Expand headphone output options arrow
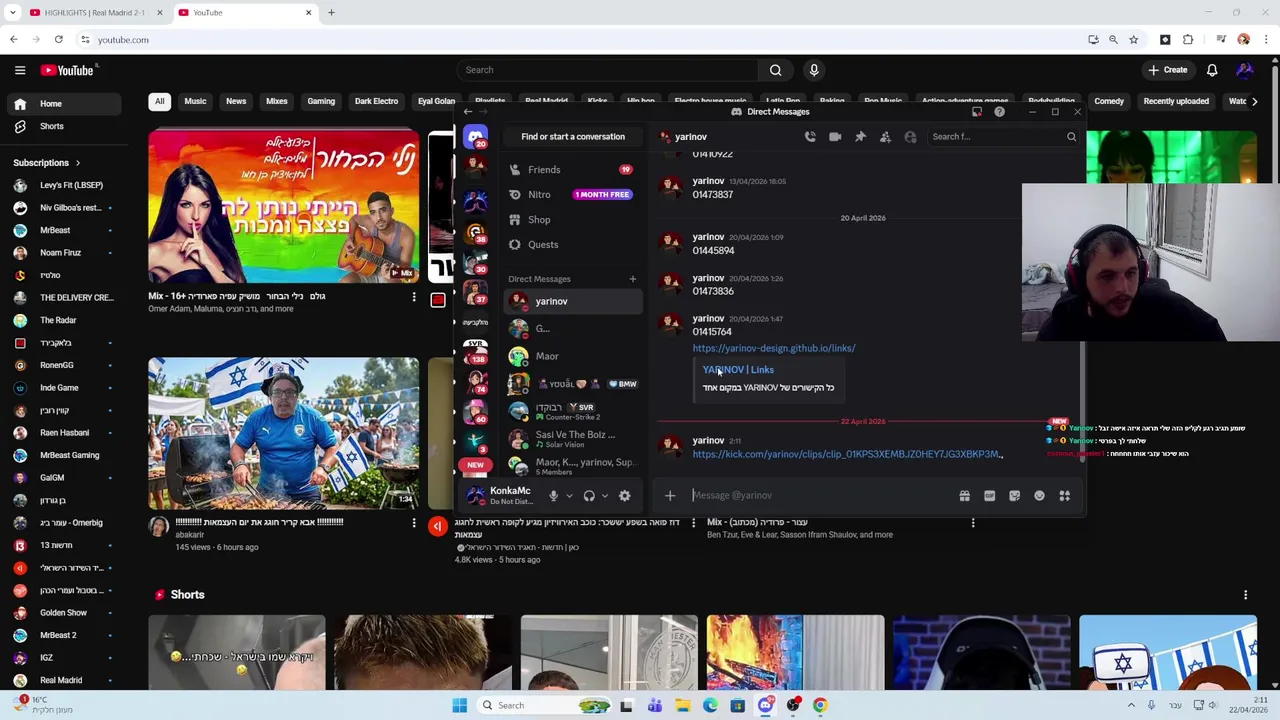1280x720 pixels. point(604,496)
